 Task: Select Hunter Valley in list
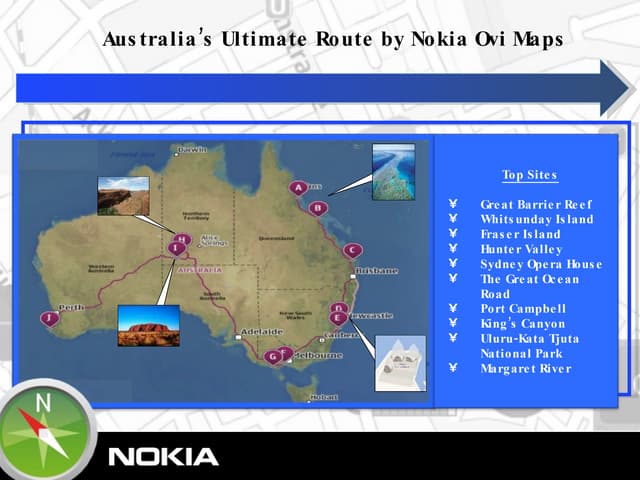pyautogui.click(x=521, y=249)
